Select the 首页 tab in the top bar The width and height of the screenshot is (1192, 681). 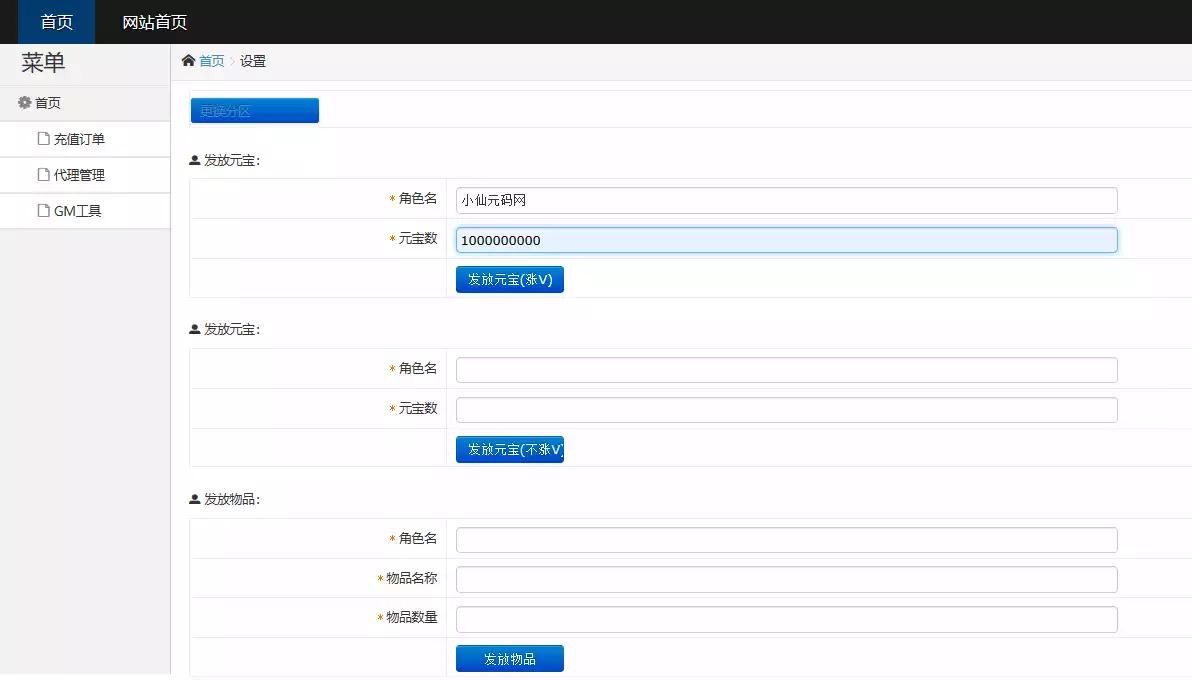(x=56, y=22)
